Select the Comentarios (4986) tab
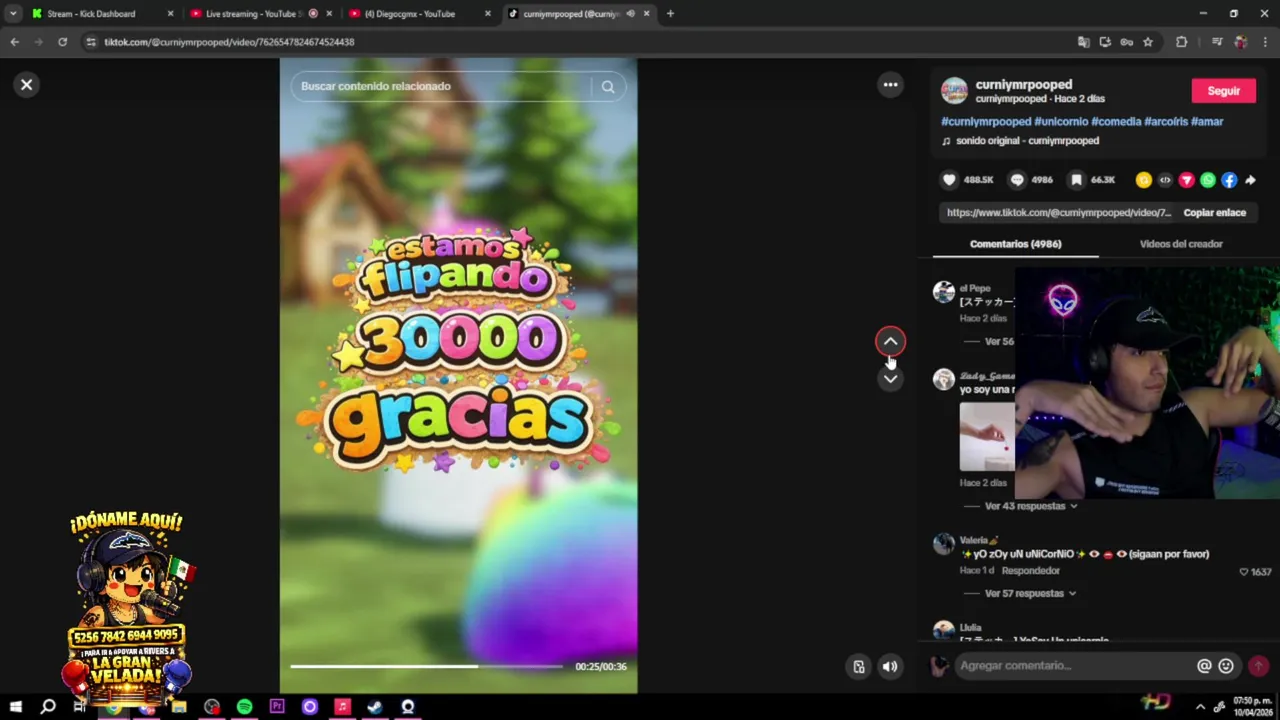The image size is (1280, 720). pyautogui.click(x=1015, y=244)
